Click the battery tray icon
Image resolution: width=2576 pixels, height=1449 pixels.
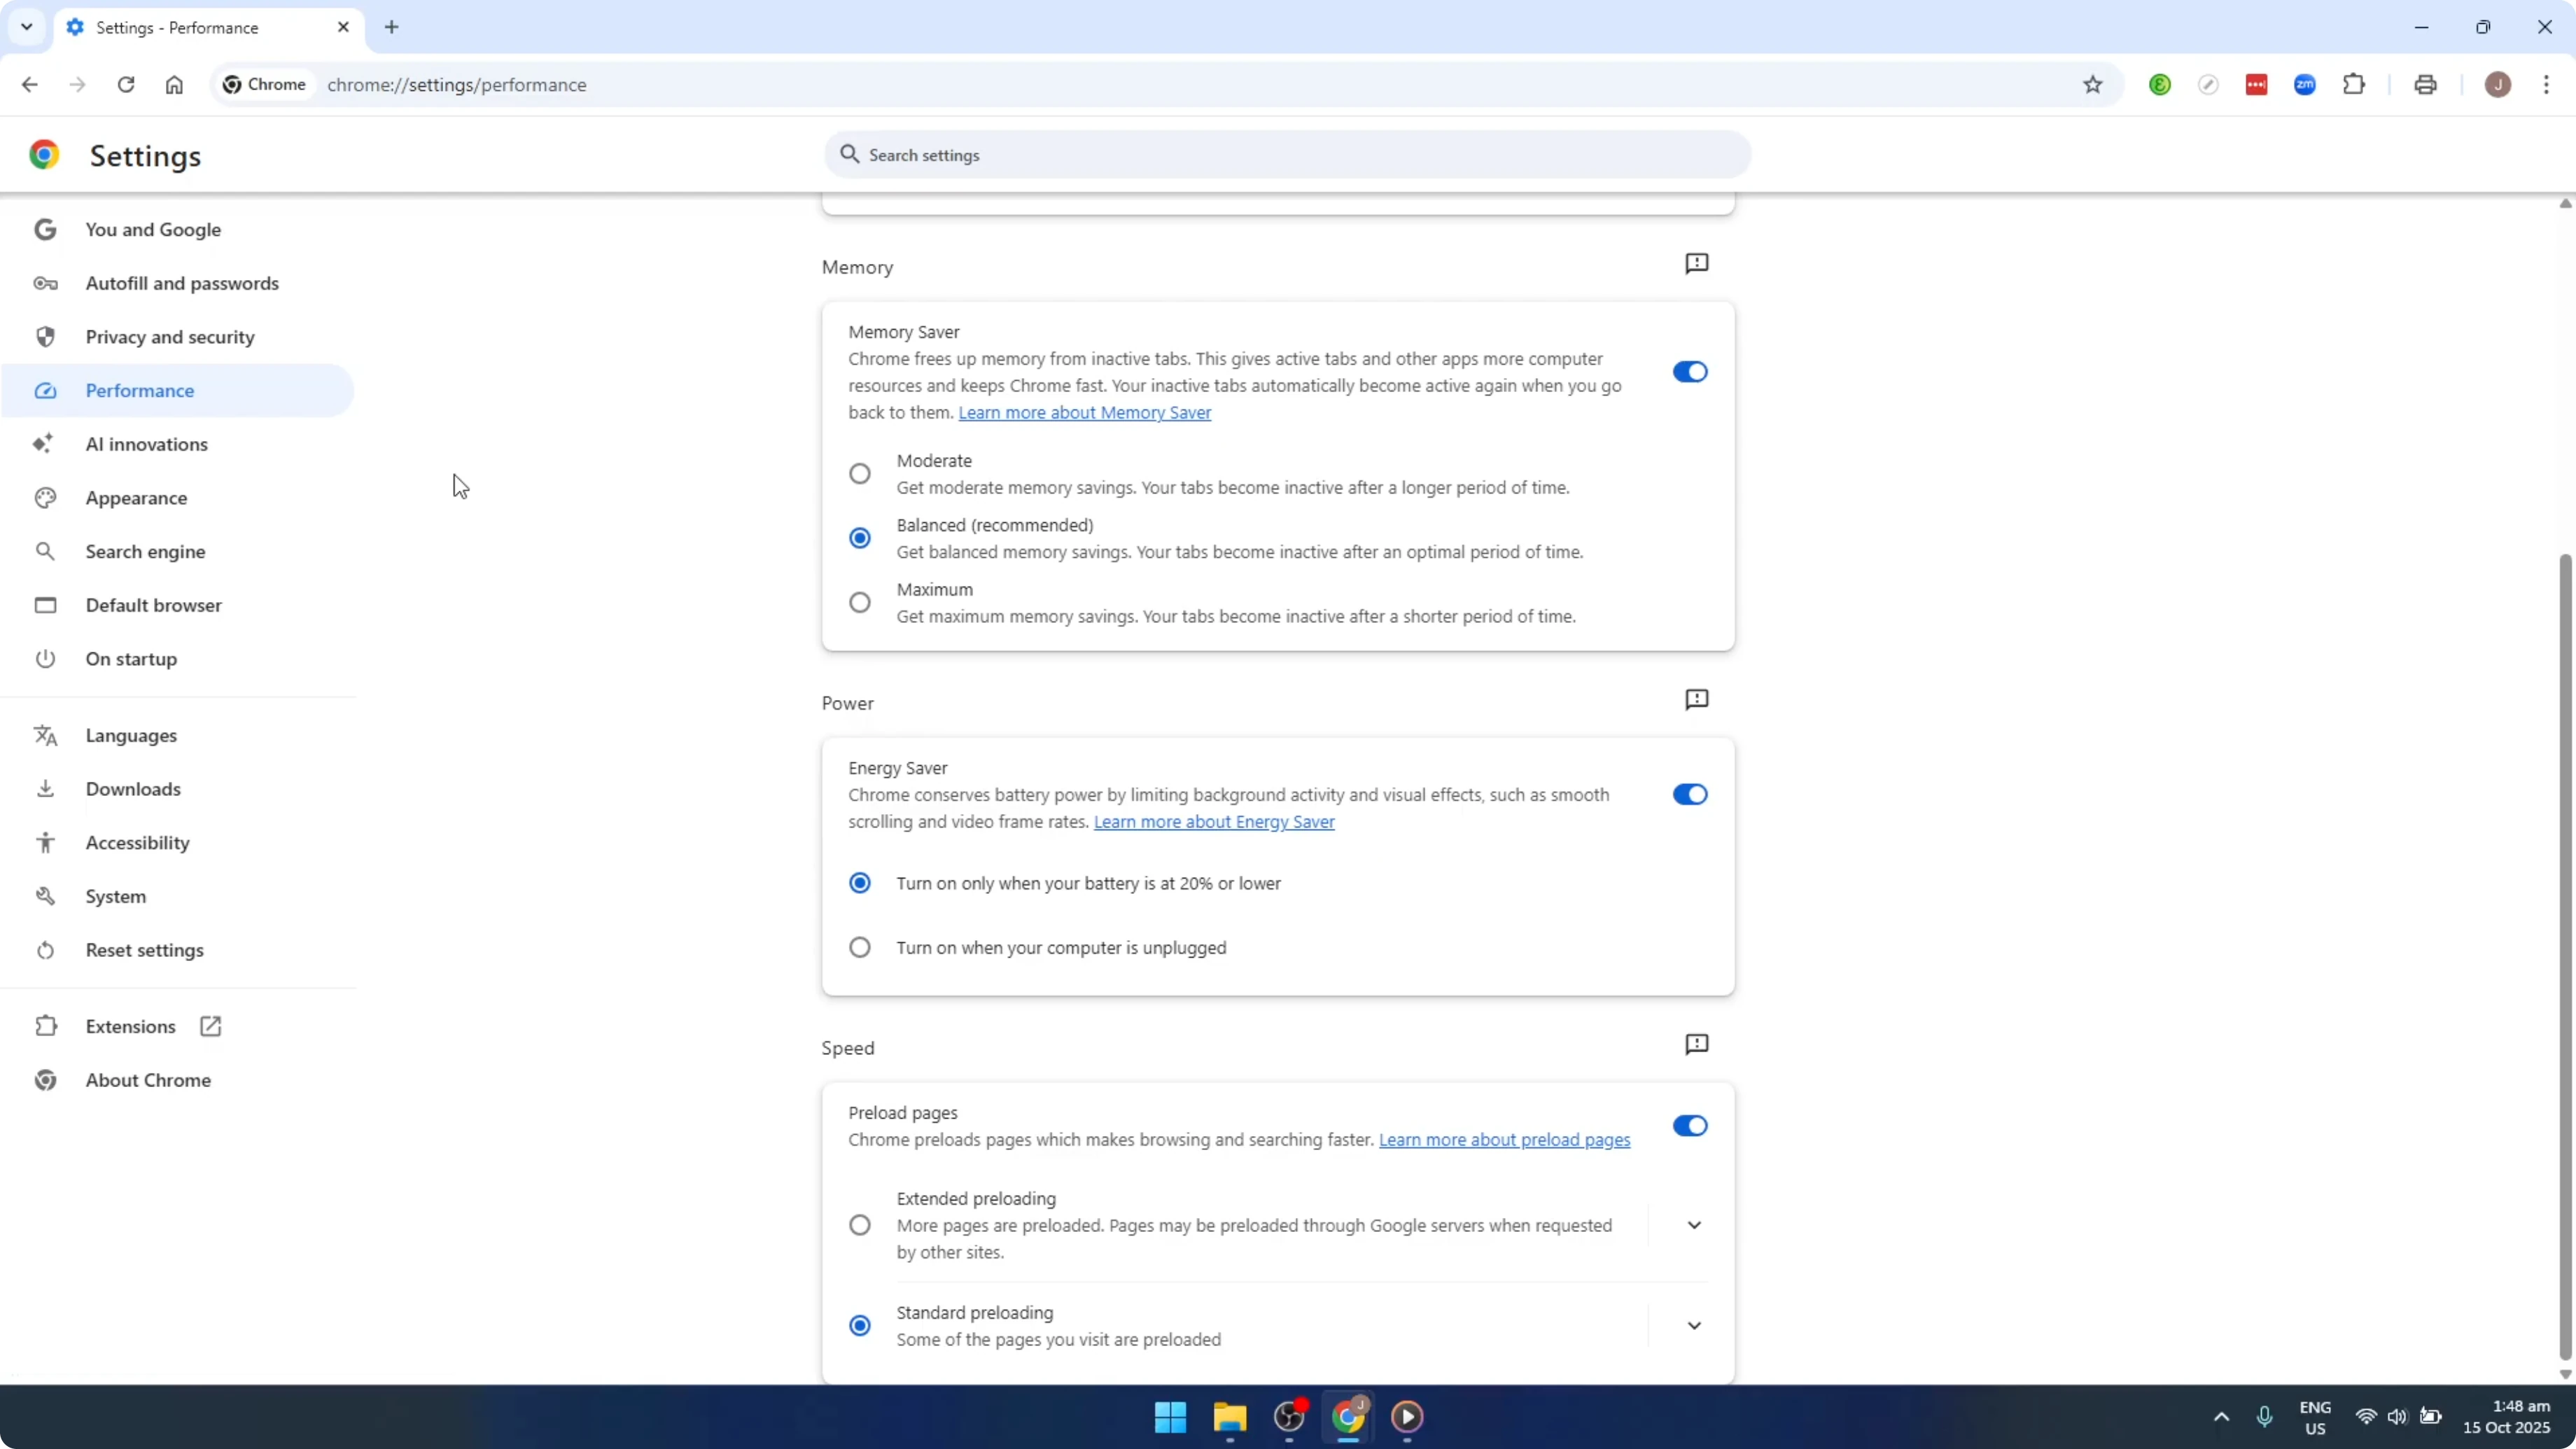coord(2431,1417)
